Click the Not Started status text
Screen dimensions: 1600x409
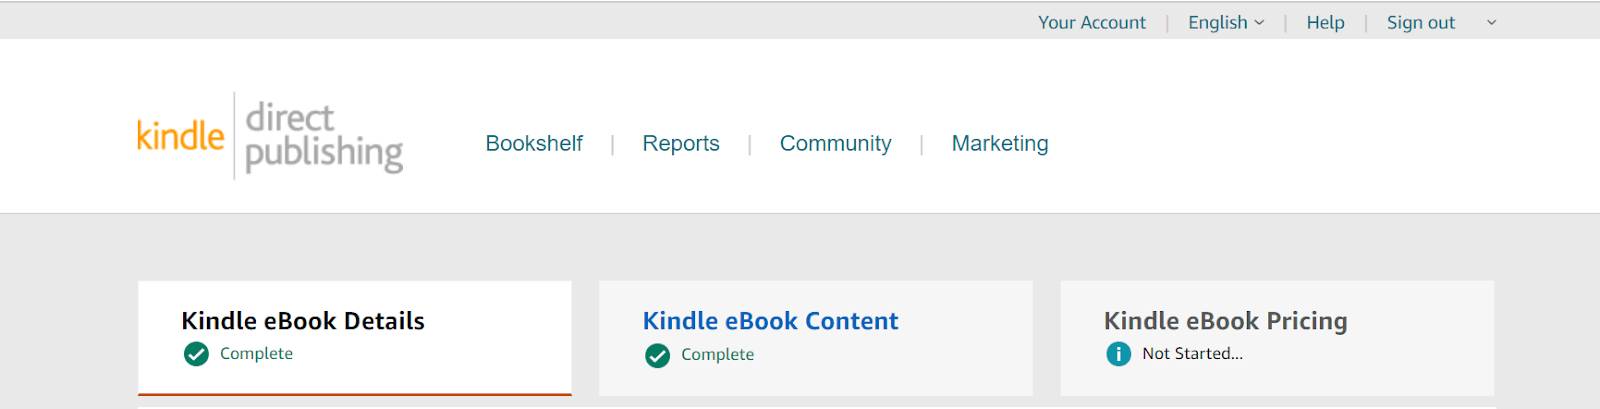[x=1193, y=354]
